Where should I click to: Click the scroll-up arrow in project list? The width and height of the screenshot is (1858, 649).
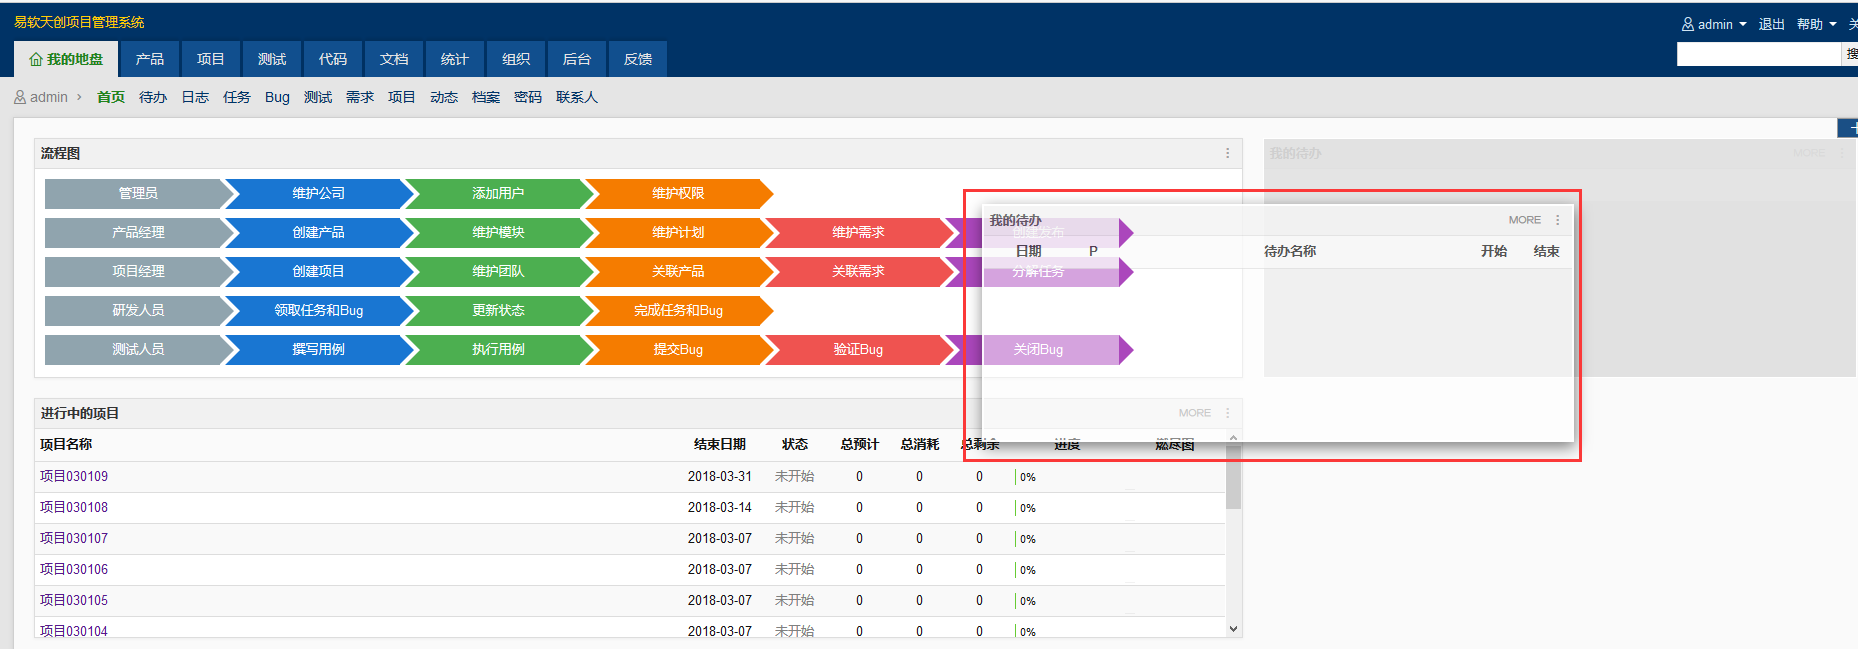tap(1233, 438)
